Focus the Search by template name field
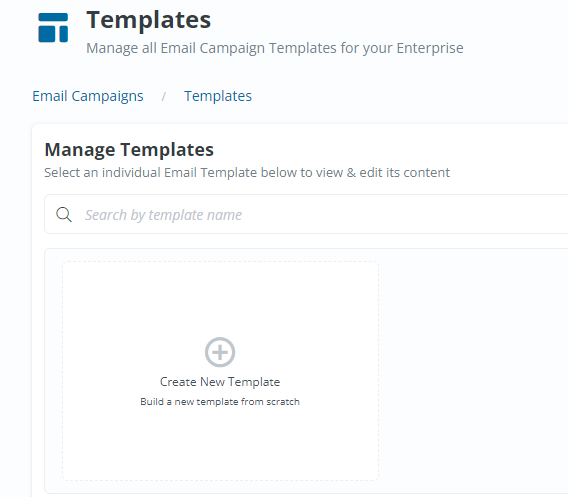This screenshot has height=497, width=568. click(x=306, y=214)
